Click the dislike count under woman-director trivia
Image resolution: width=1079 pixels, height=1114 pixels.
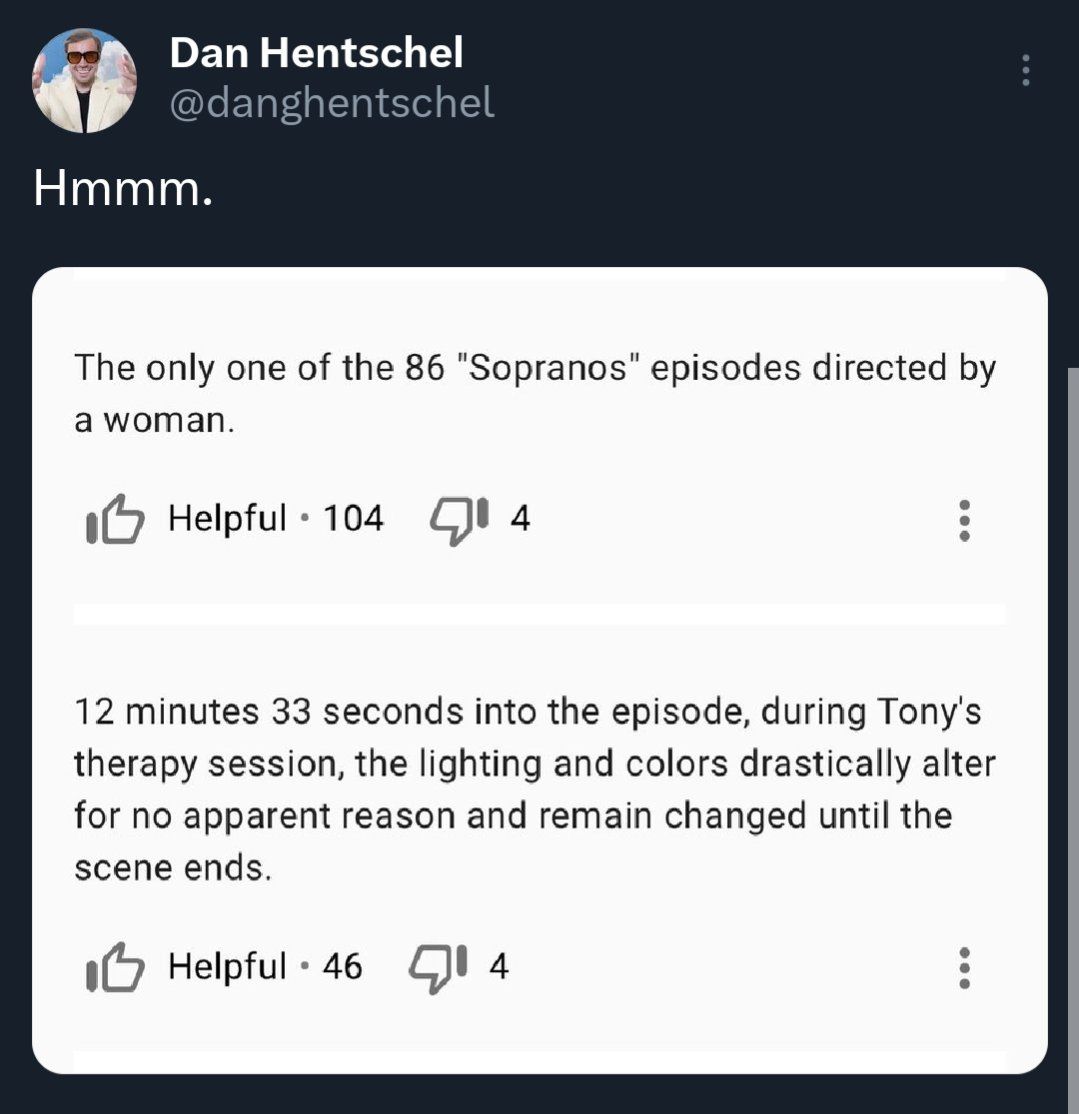pos(520,518)
